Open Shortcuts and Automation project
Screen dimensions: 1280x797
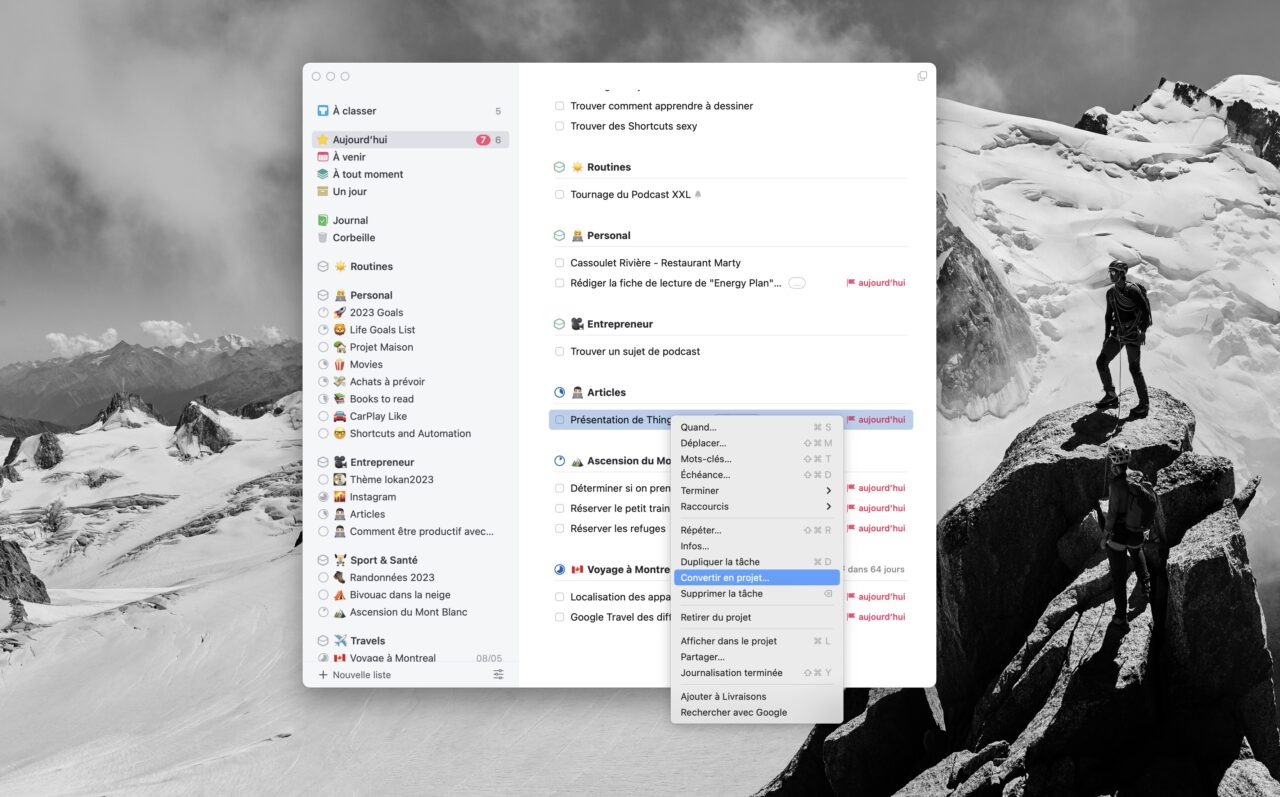click(x=411, y=434)
